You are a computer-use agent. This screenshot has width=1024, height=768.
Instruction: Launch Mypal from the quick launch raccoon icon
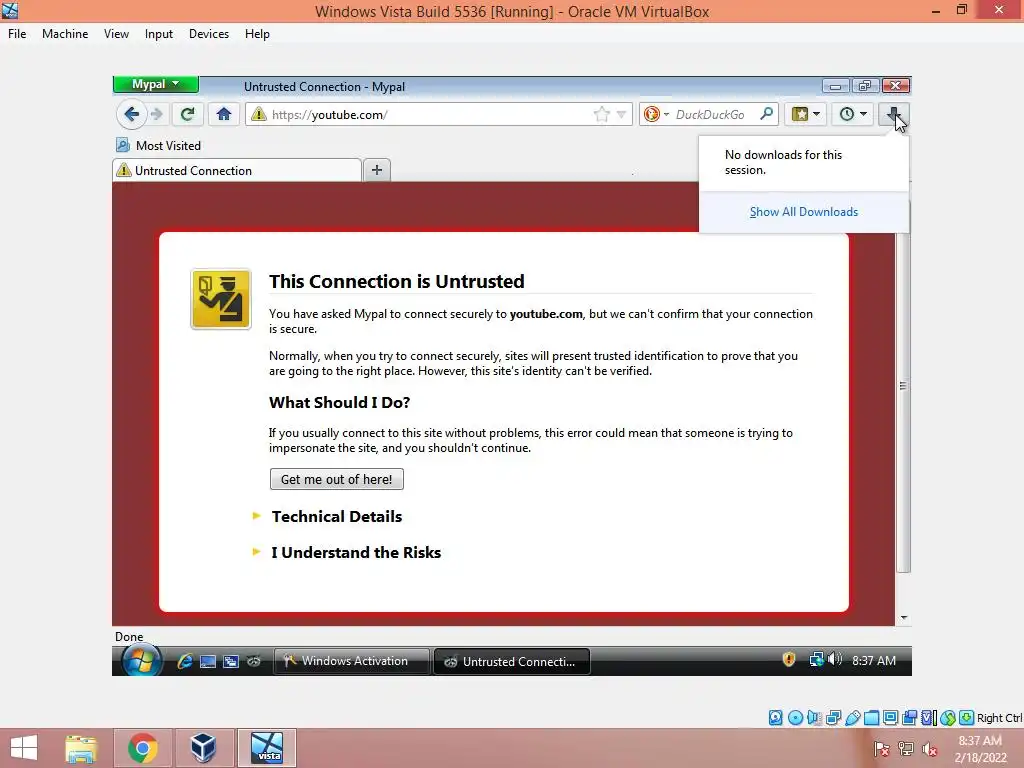(253, 662)
